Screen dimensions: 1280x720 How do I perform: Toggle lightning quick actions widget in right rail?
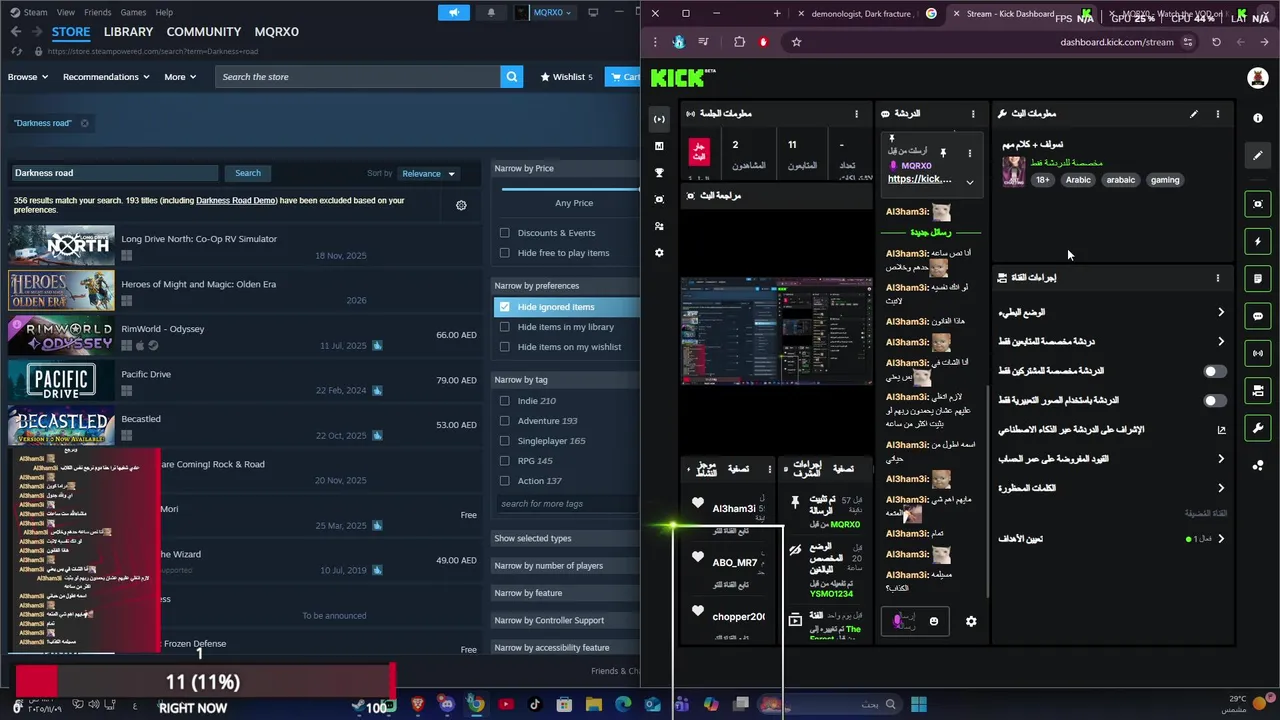[x=1258, y=241]
